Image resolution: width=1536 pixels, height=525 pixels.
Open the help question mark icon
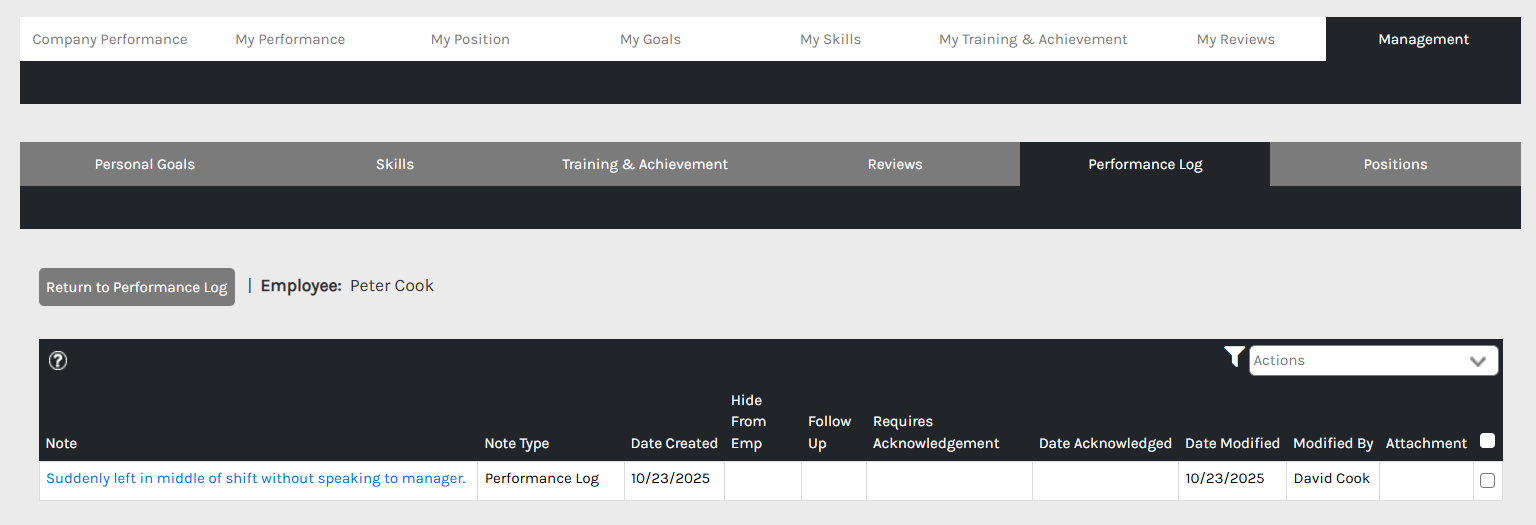(58, 361)
